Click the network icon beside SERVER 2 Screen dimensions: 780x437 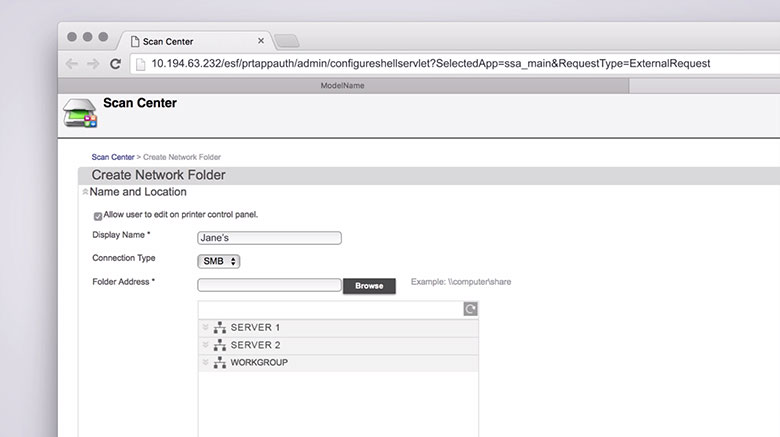coord(220,345)
